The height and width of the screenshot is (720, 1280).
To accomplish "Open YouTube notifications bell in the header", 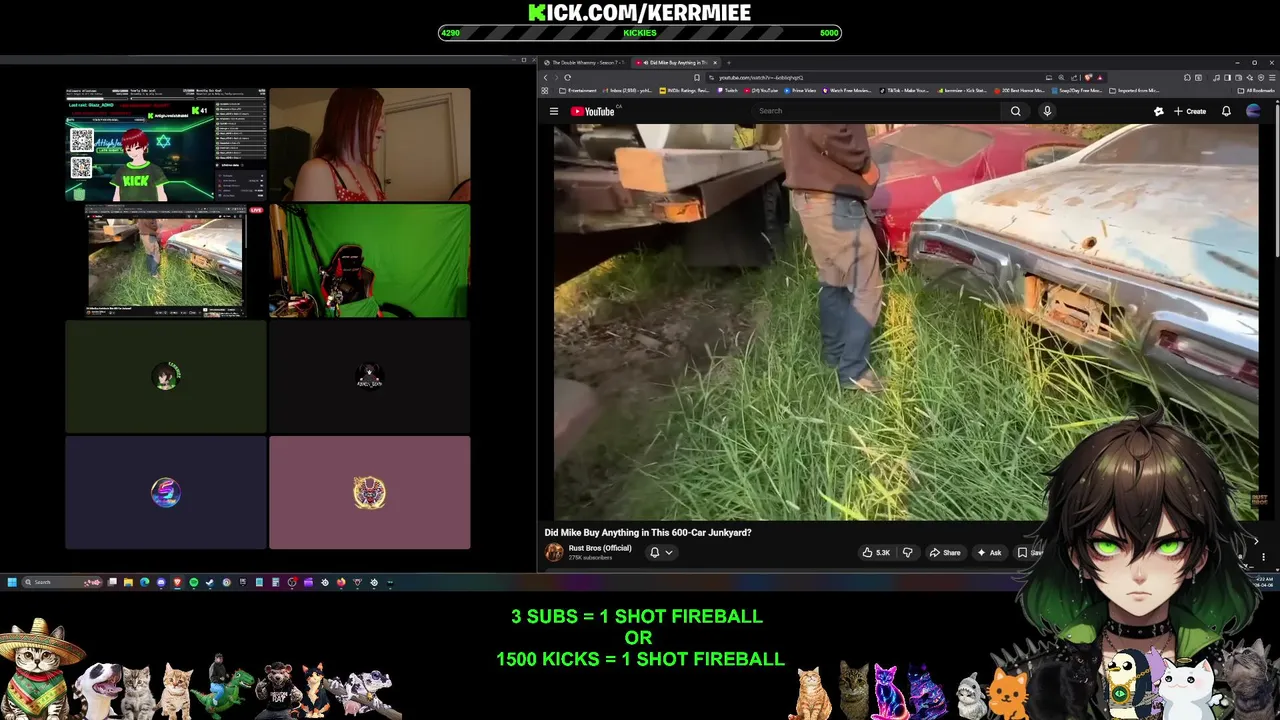I will point(1226,111).
